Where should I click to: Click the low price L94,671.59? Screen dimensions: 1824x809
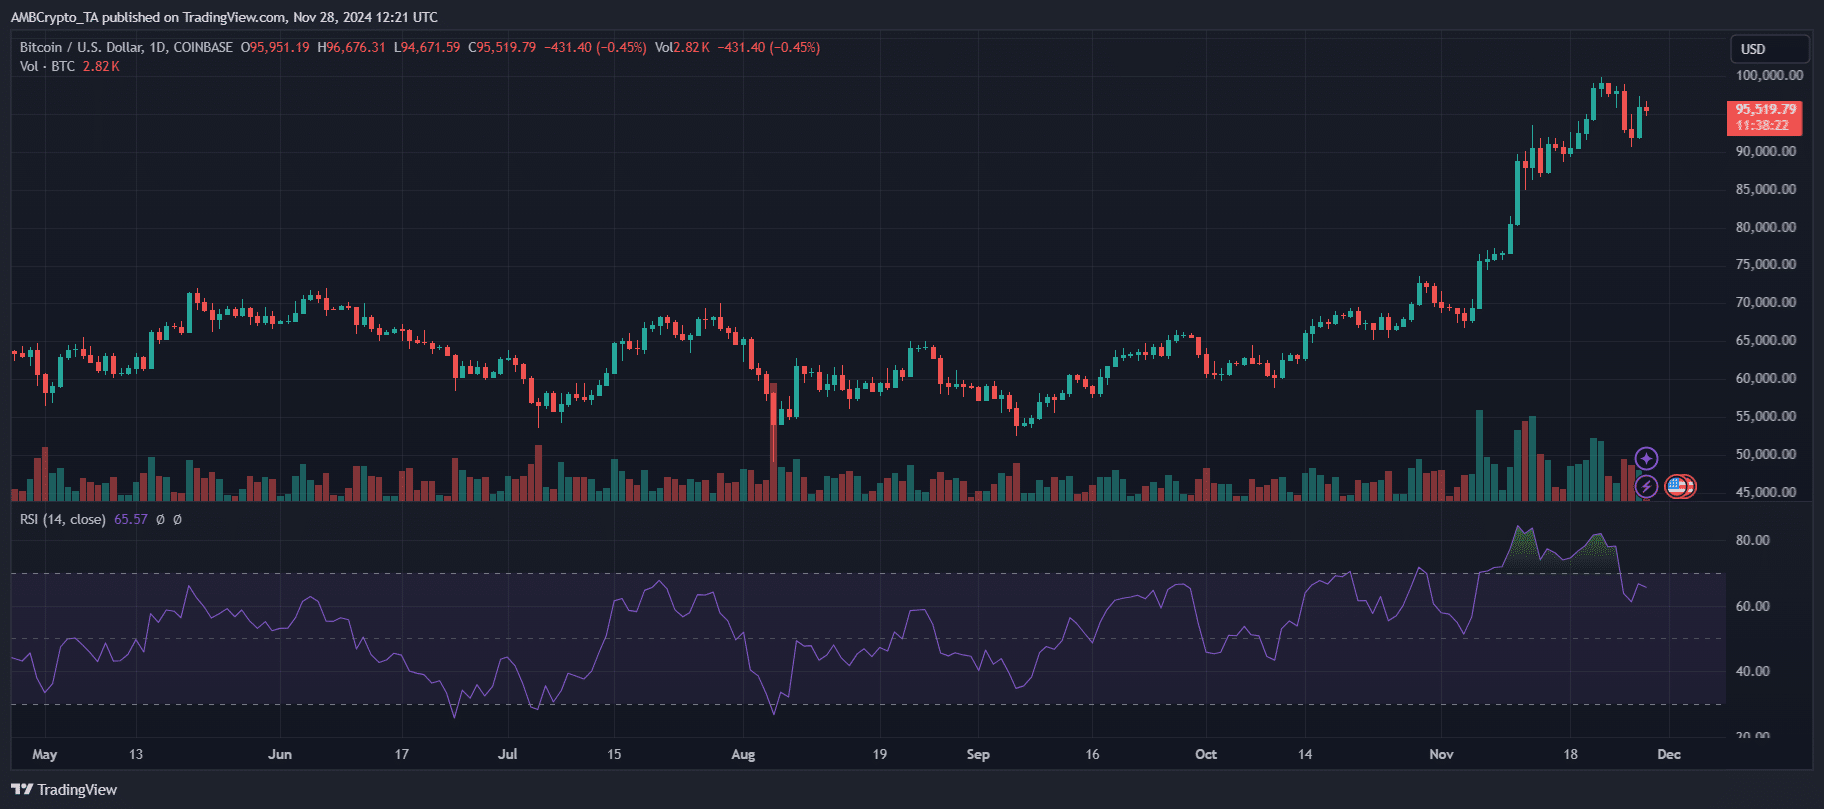coord(427,47)
